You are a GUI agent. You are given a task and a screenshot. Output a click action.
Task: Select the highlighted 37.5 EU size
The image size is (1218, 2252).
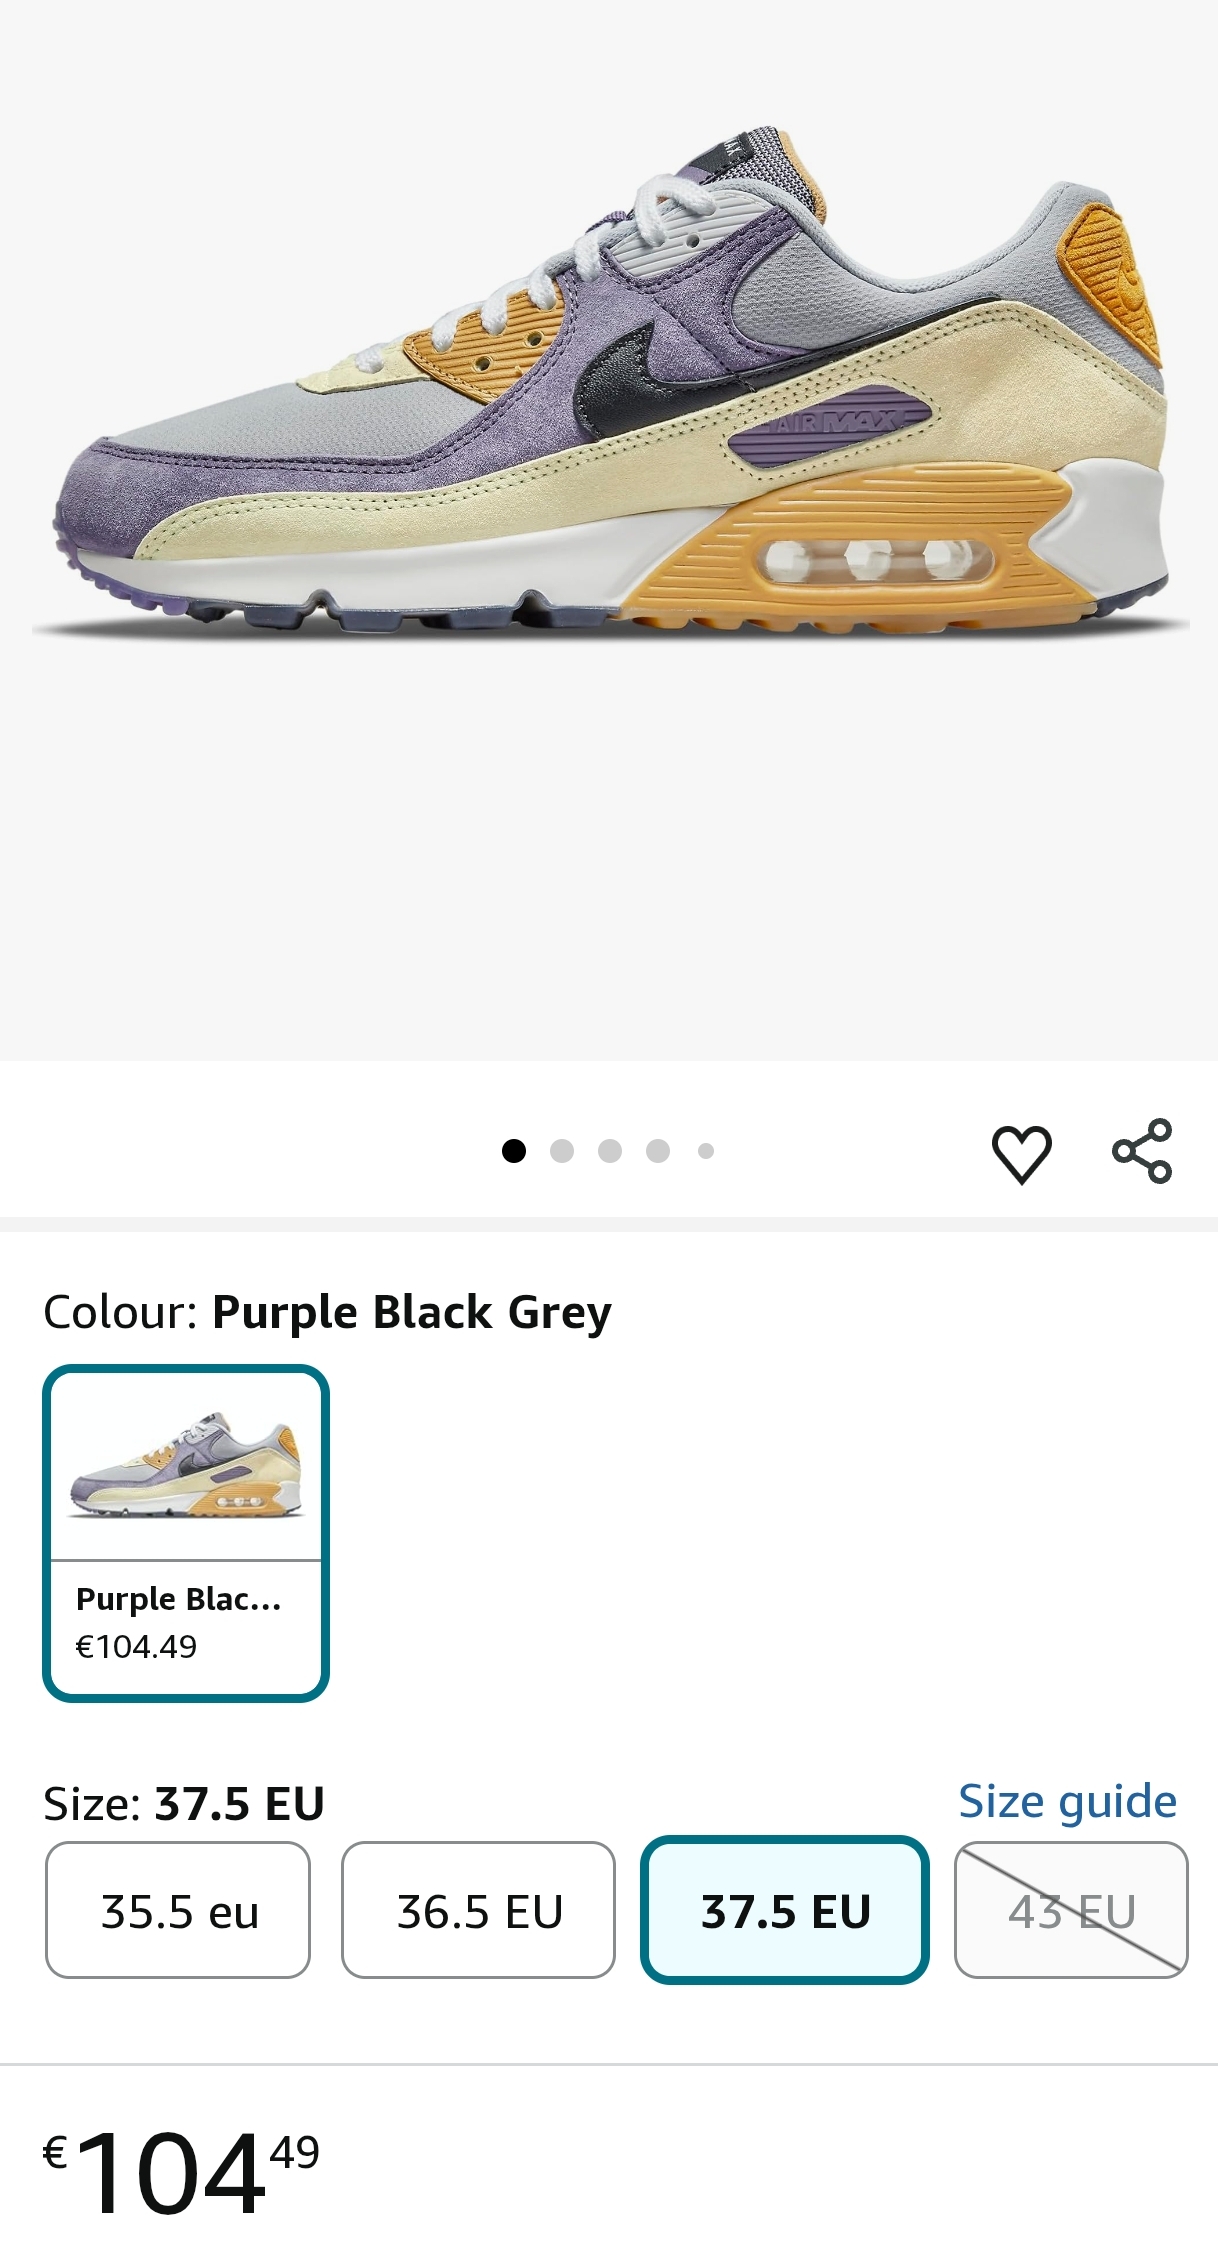pos(785,1911)
